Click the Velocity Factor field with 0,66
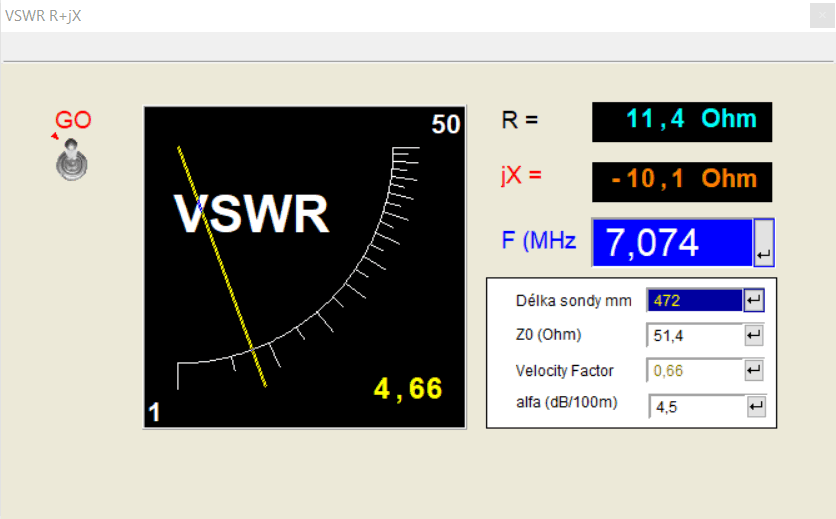The height and width of the screenshot is (519, 836). (x=694, y=371)
